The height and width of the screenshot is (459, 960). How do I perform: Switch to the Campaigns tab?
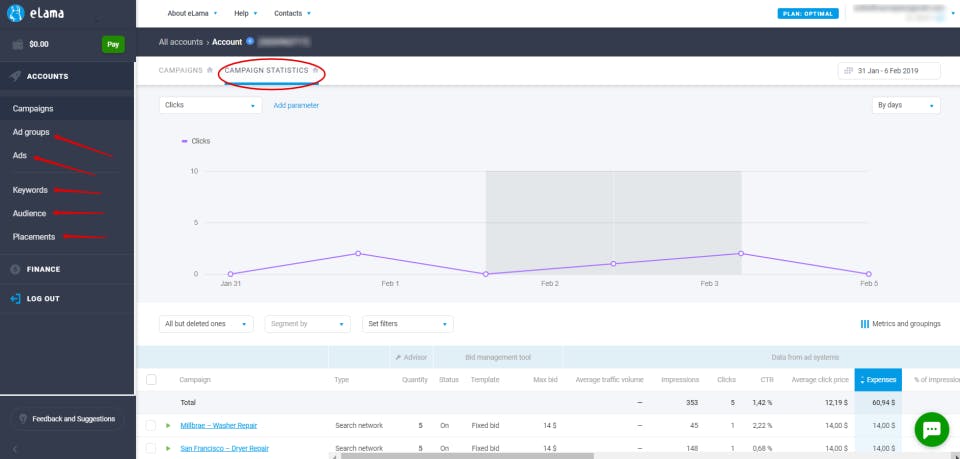pyautogui.click(x=181, y=70)
